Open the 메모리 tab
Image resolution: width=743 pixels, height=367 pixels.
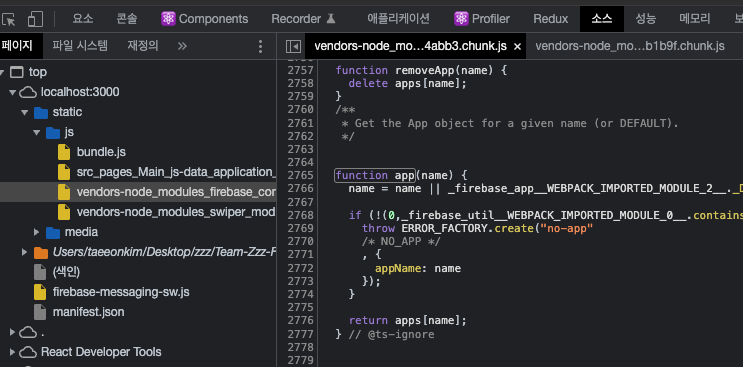[x=695, y=19]
